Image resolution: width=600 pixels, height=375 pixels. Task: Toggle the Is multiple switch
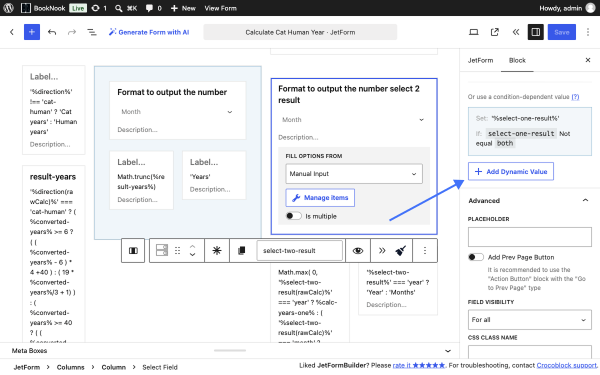tap(293, 216)
